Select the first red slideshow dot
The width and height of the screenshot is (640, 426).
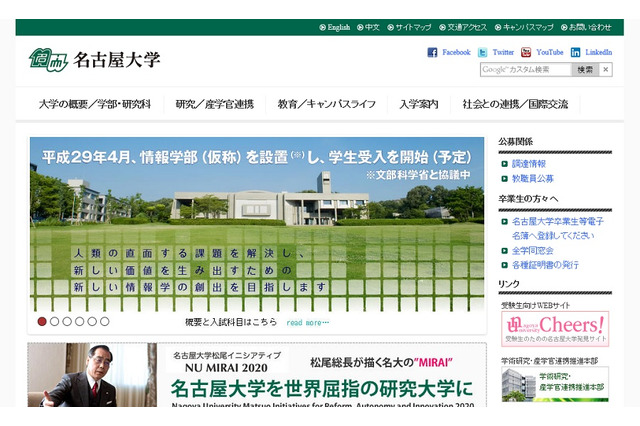click(x=42, y=322)
